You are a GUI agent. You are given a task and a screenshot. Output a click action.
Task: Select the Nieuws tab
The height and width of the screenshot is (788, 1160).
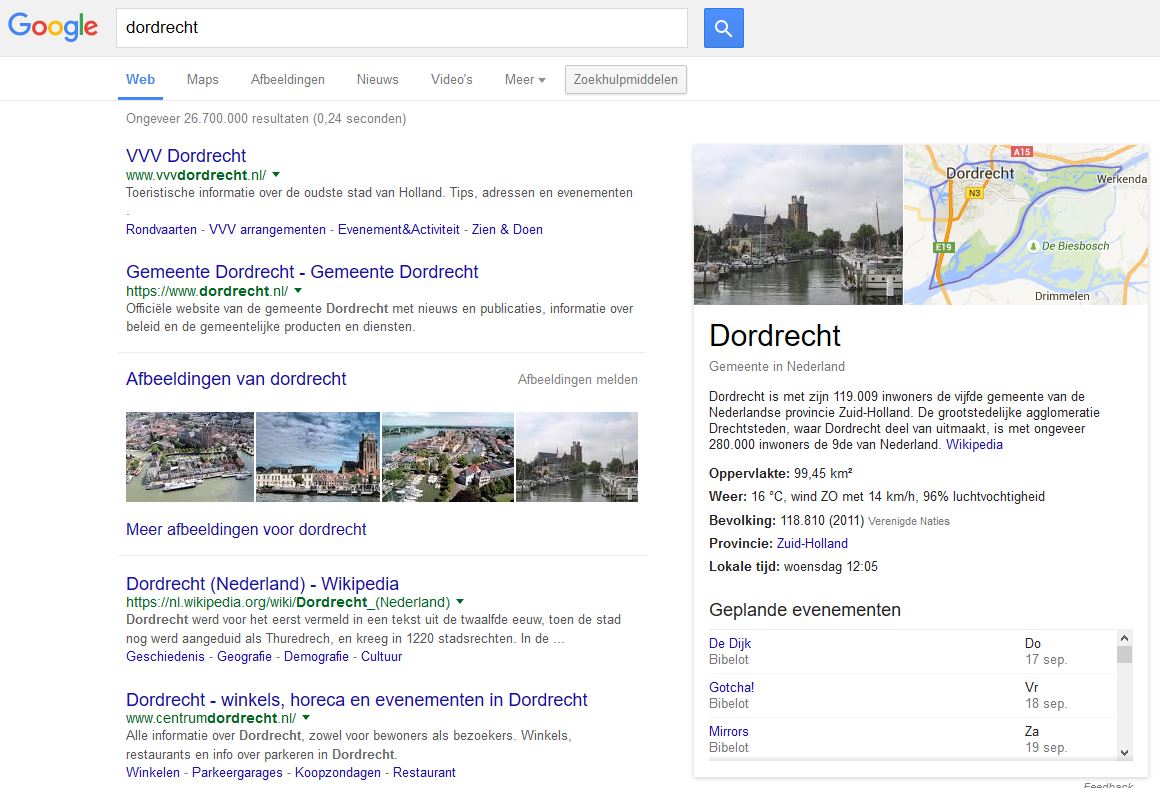(x=377, y=80)
